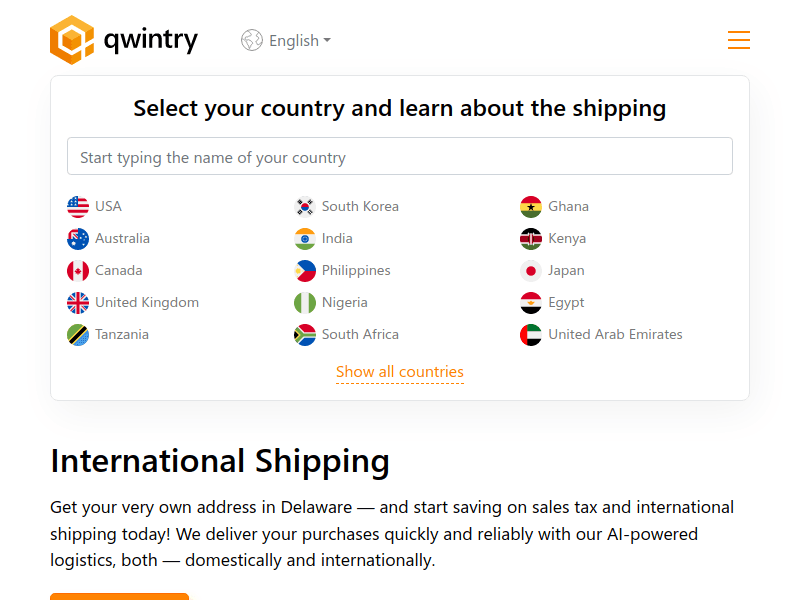Click the Nigeria flag icon

click(304, 302)
